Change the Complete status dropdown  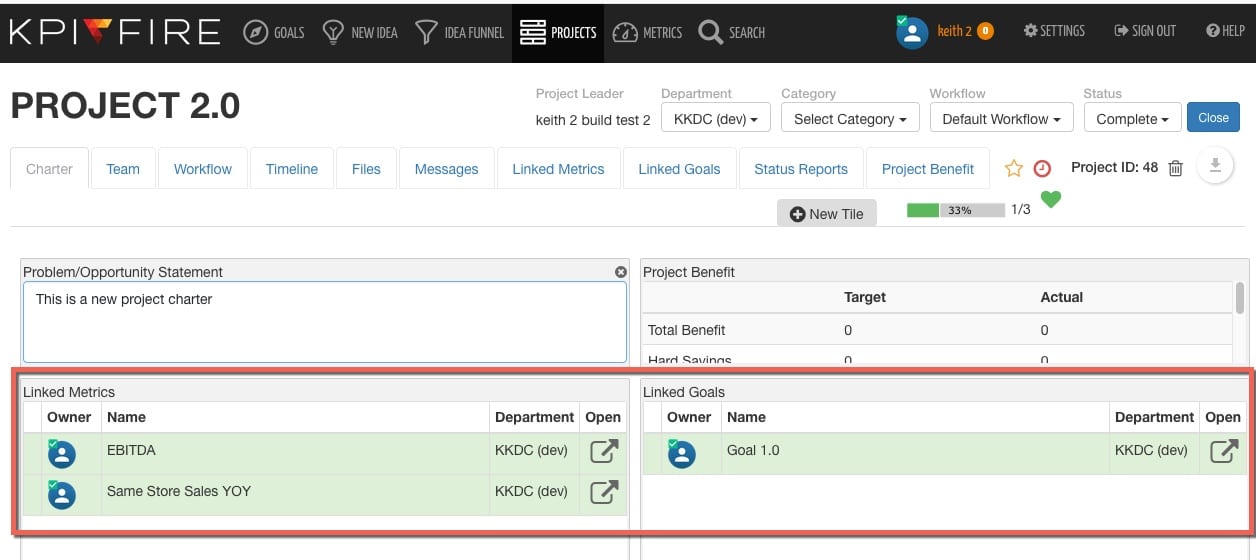click(1132, 118)
